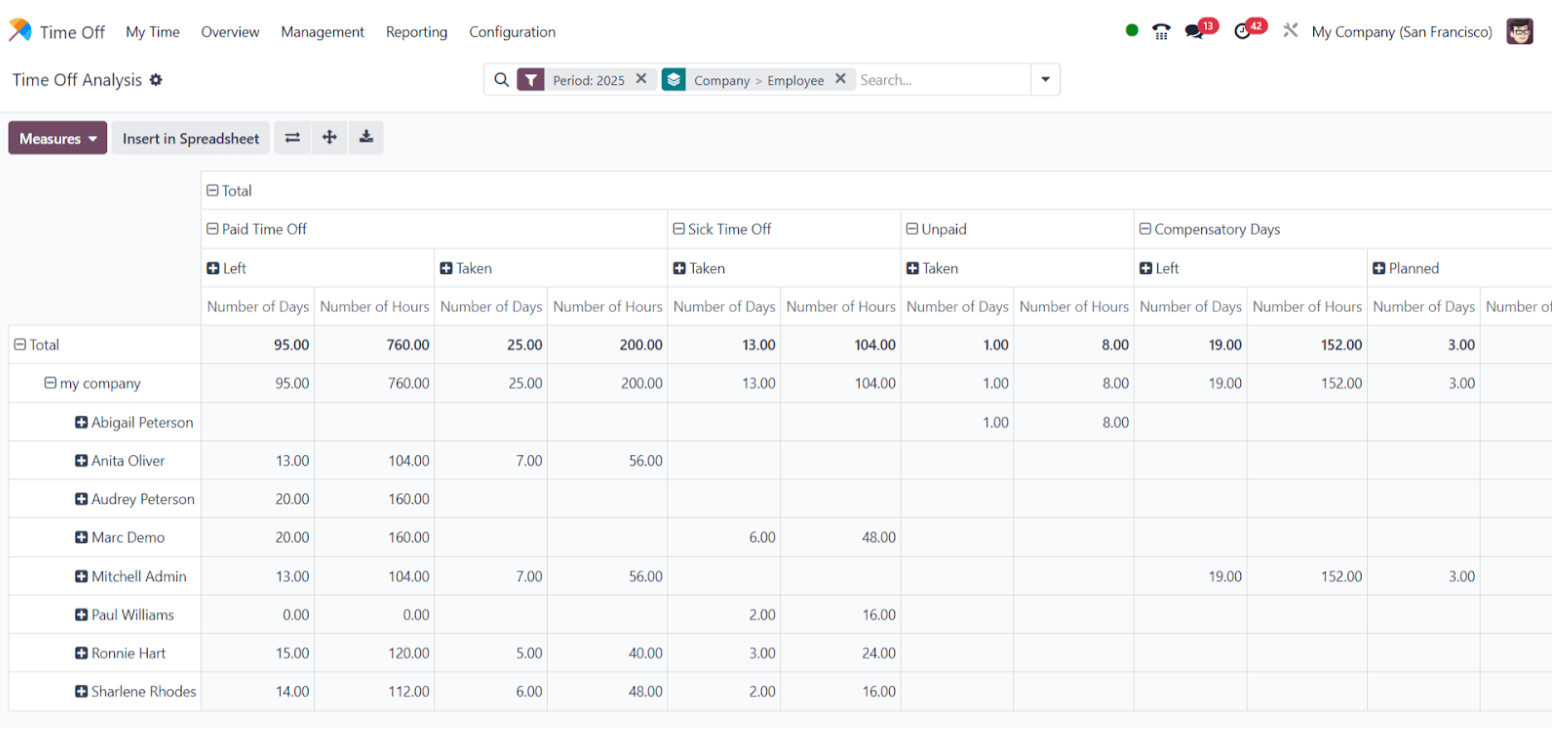
Task: Open the voip phone icon
Action: pos(1161,31)
